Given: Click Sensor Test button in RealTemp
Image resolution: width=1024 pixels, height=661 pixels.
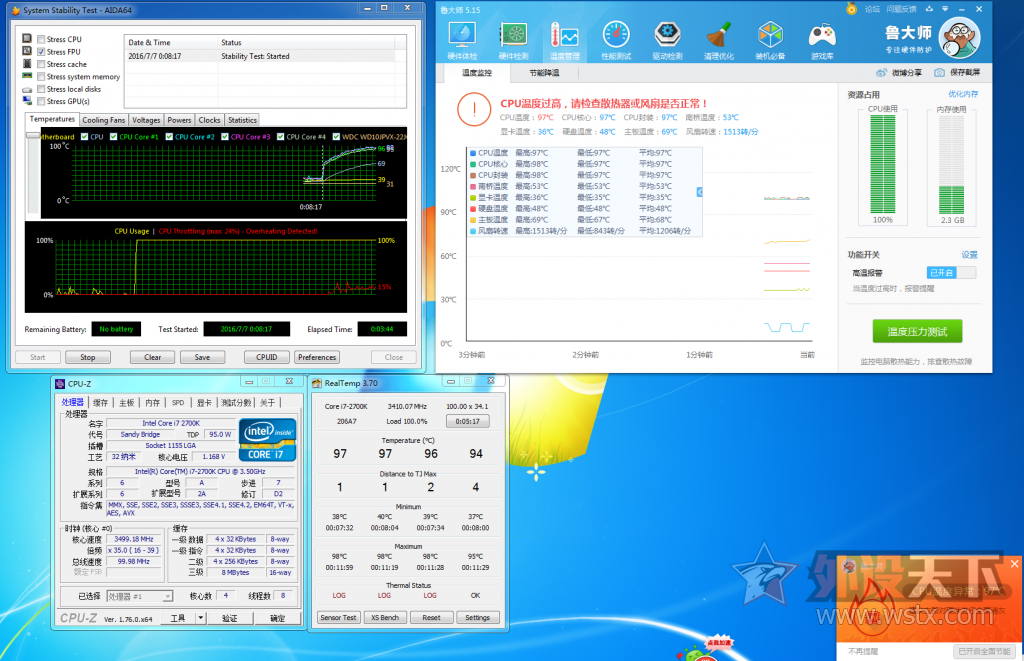Looking at the screenshot, I should tap(338, 617).
